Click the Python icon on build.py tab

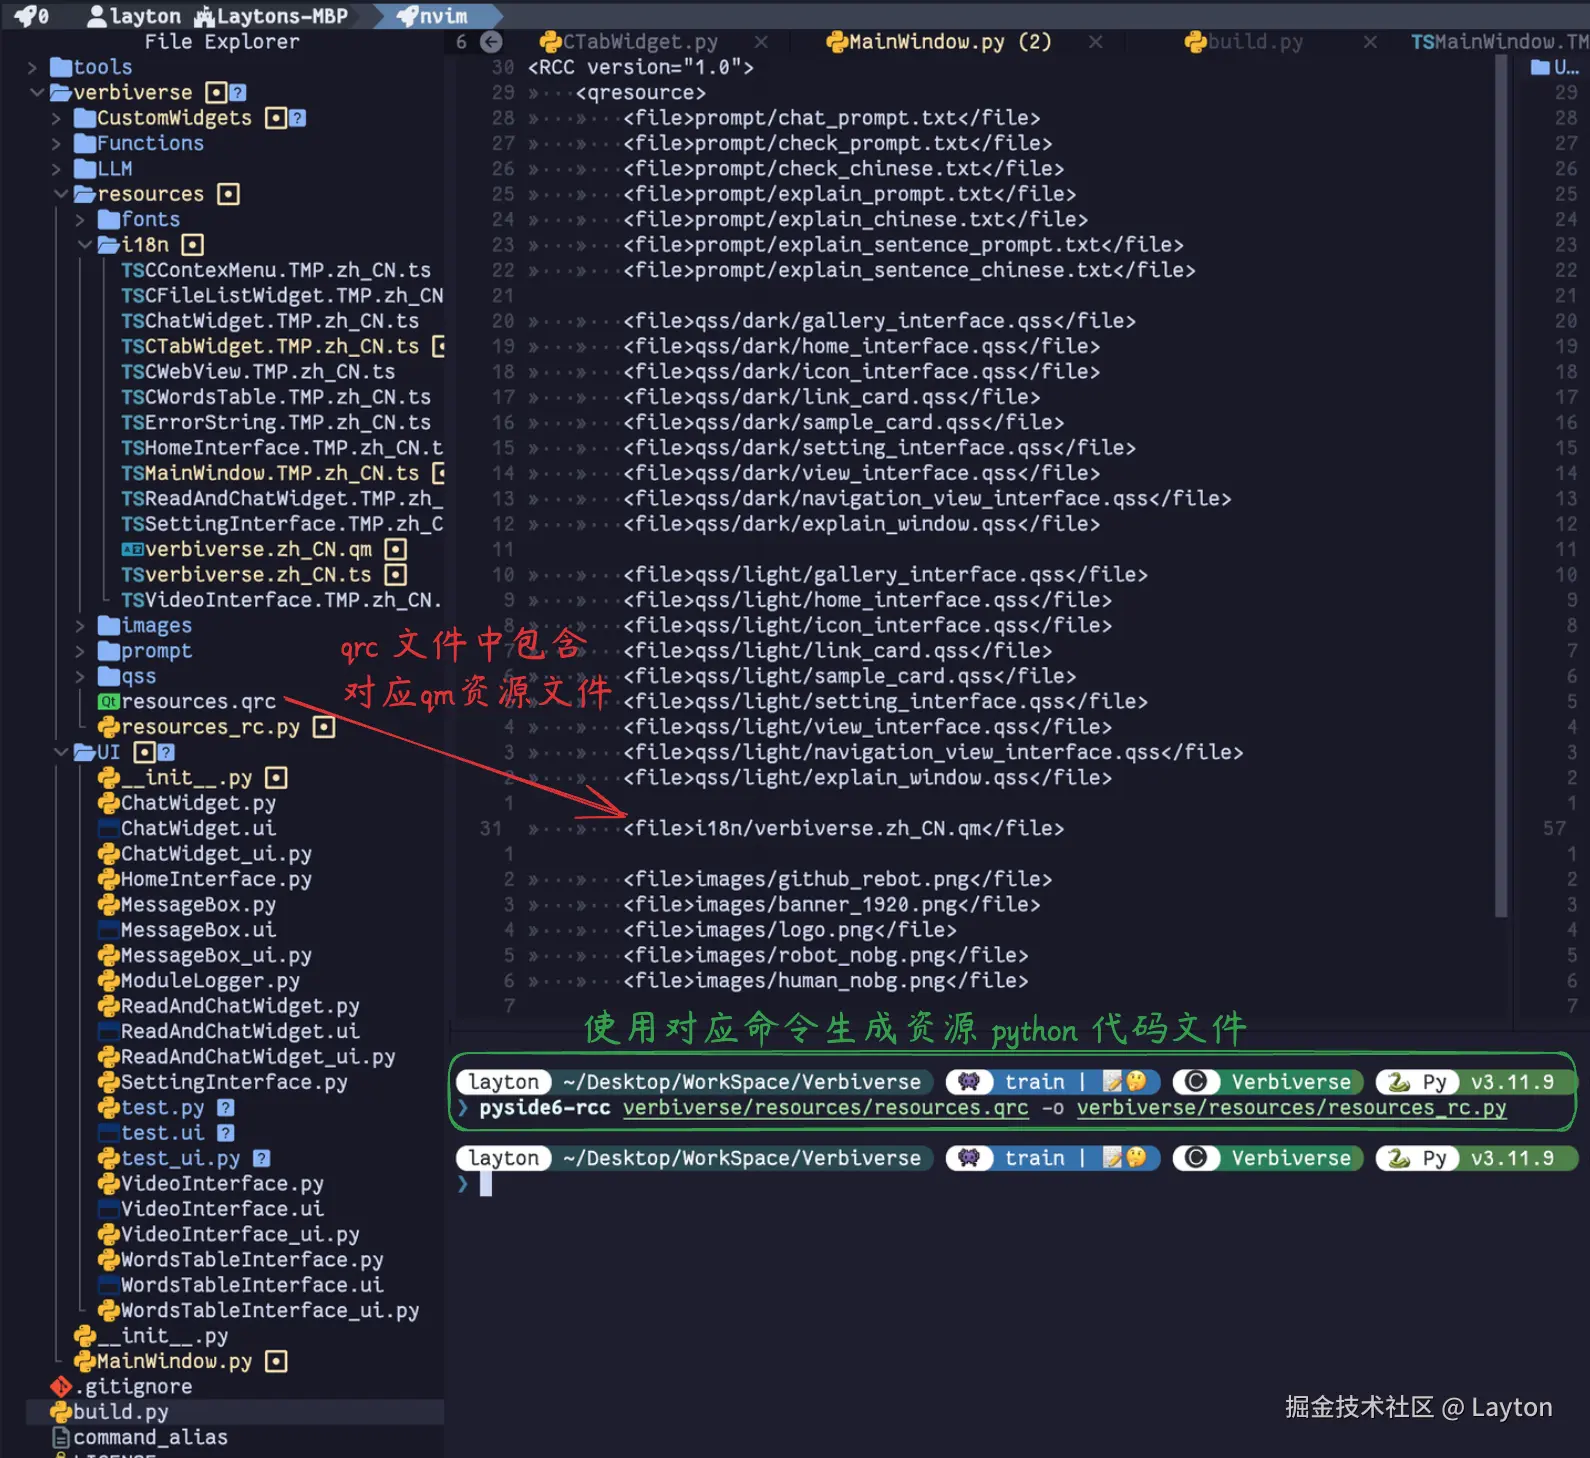[1195, 42]
